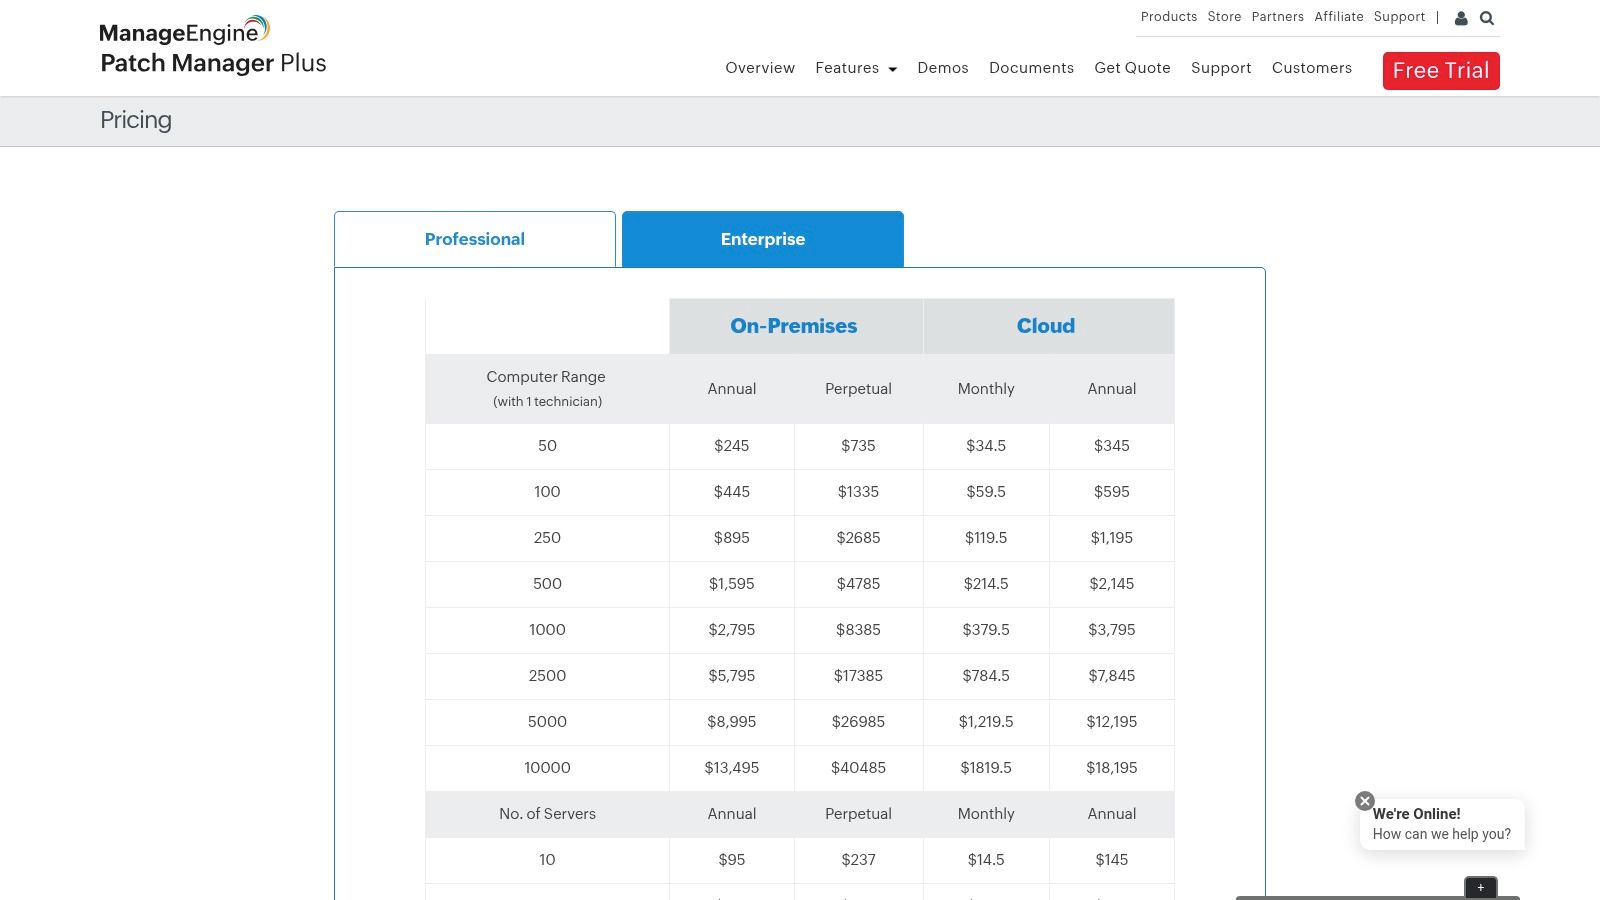Go to the Store link

(1224, 17)
